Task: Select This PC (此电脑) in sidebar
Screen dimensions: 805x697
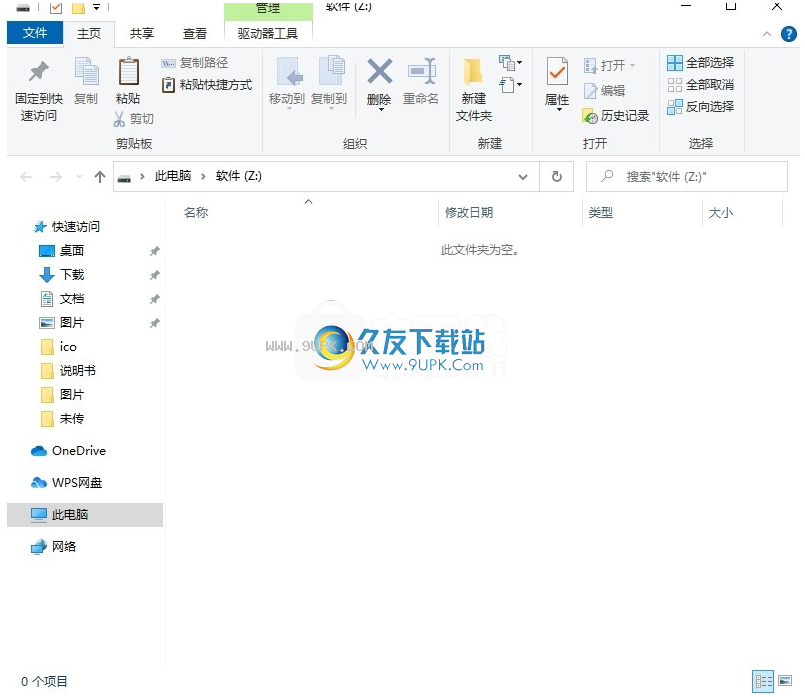Action: coord(85,515)
